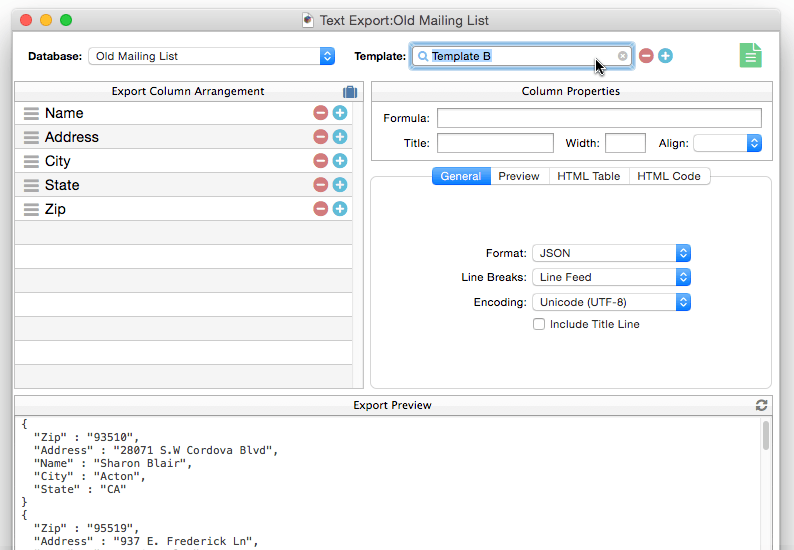Add a column after Address with plus

pyautogui.click(x=340, y=137)
